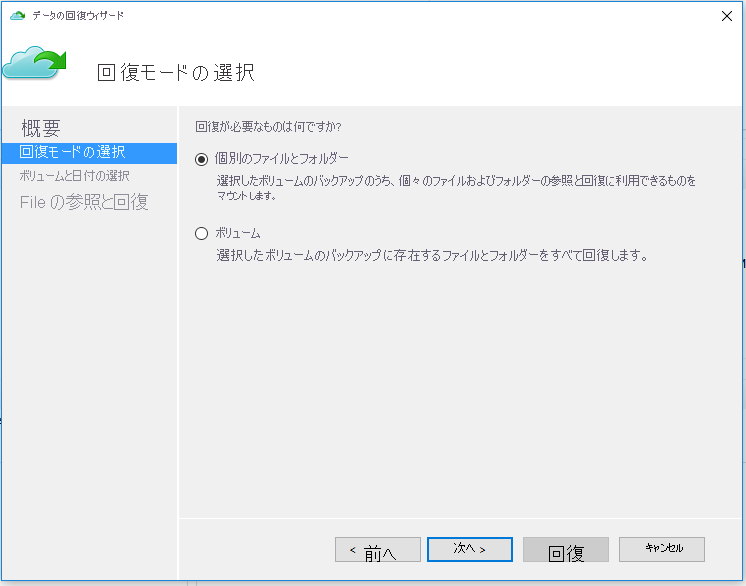The width and height of the screenshot is (746, 586).
Task: Click the large cloud recovery arrow icon
Action: tap(34, 62)
